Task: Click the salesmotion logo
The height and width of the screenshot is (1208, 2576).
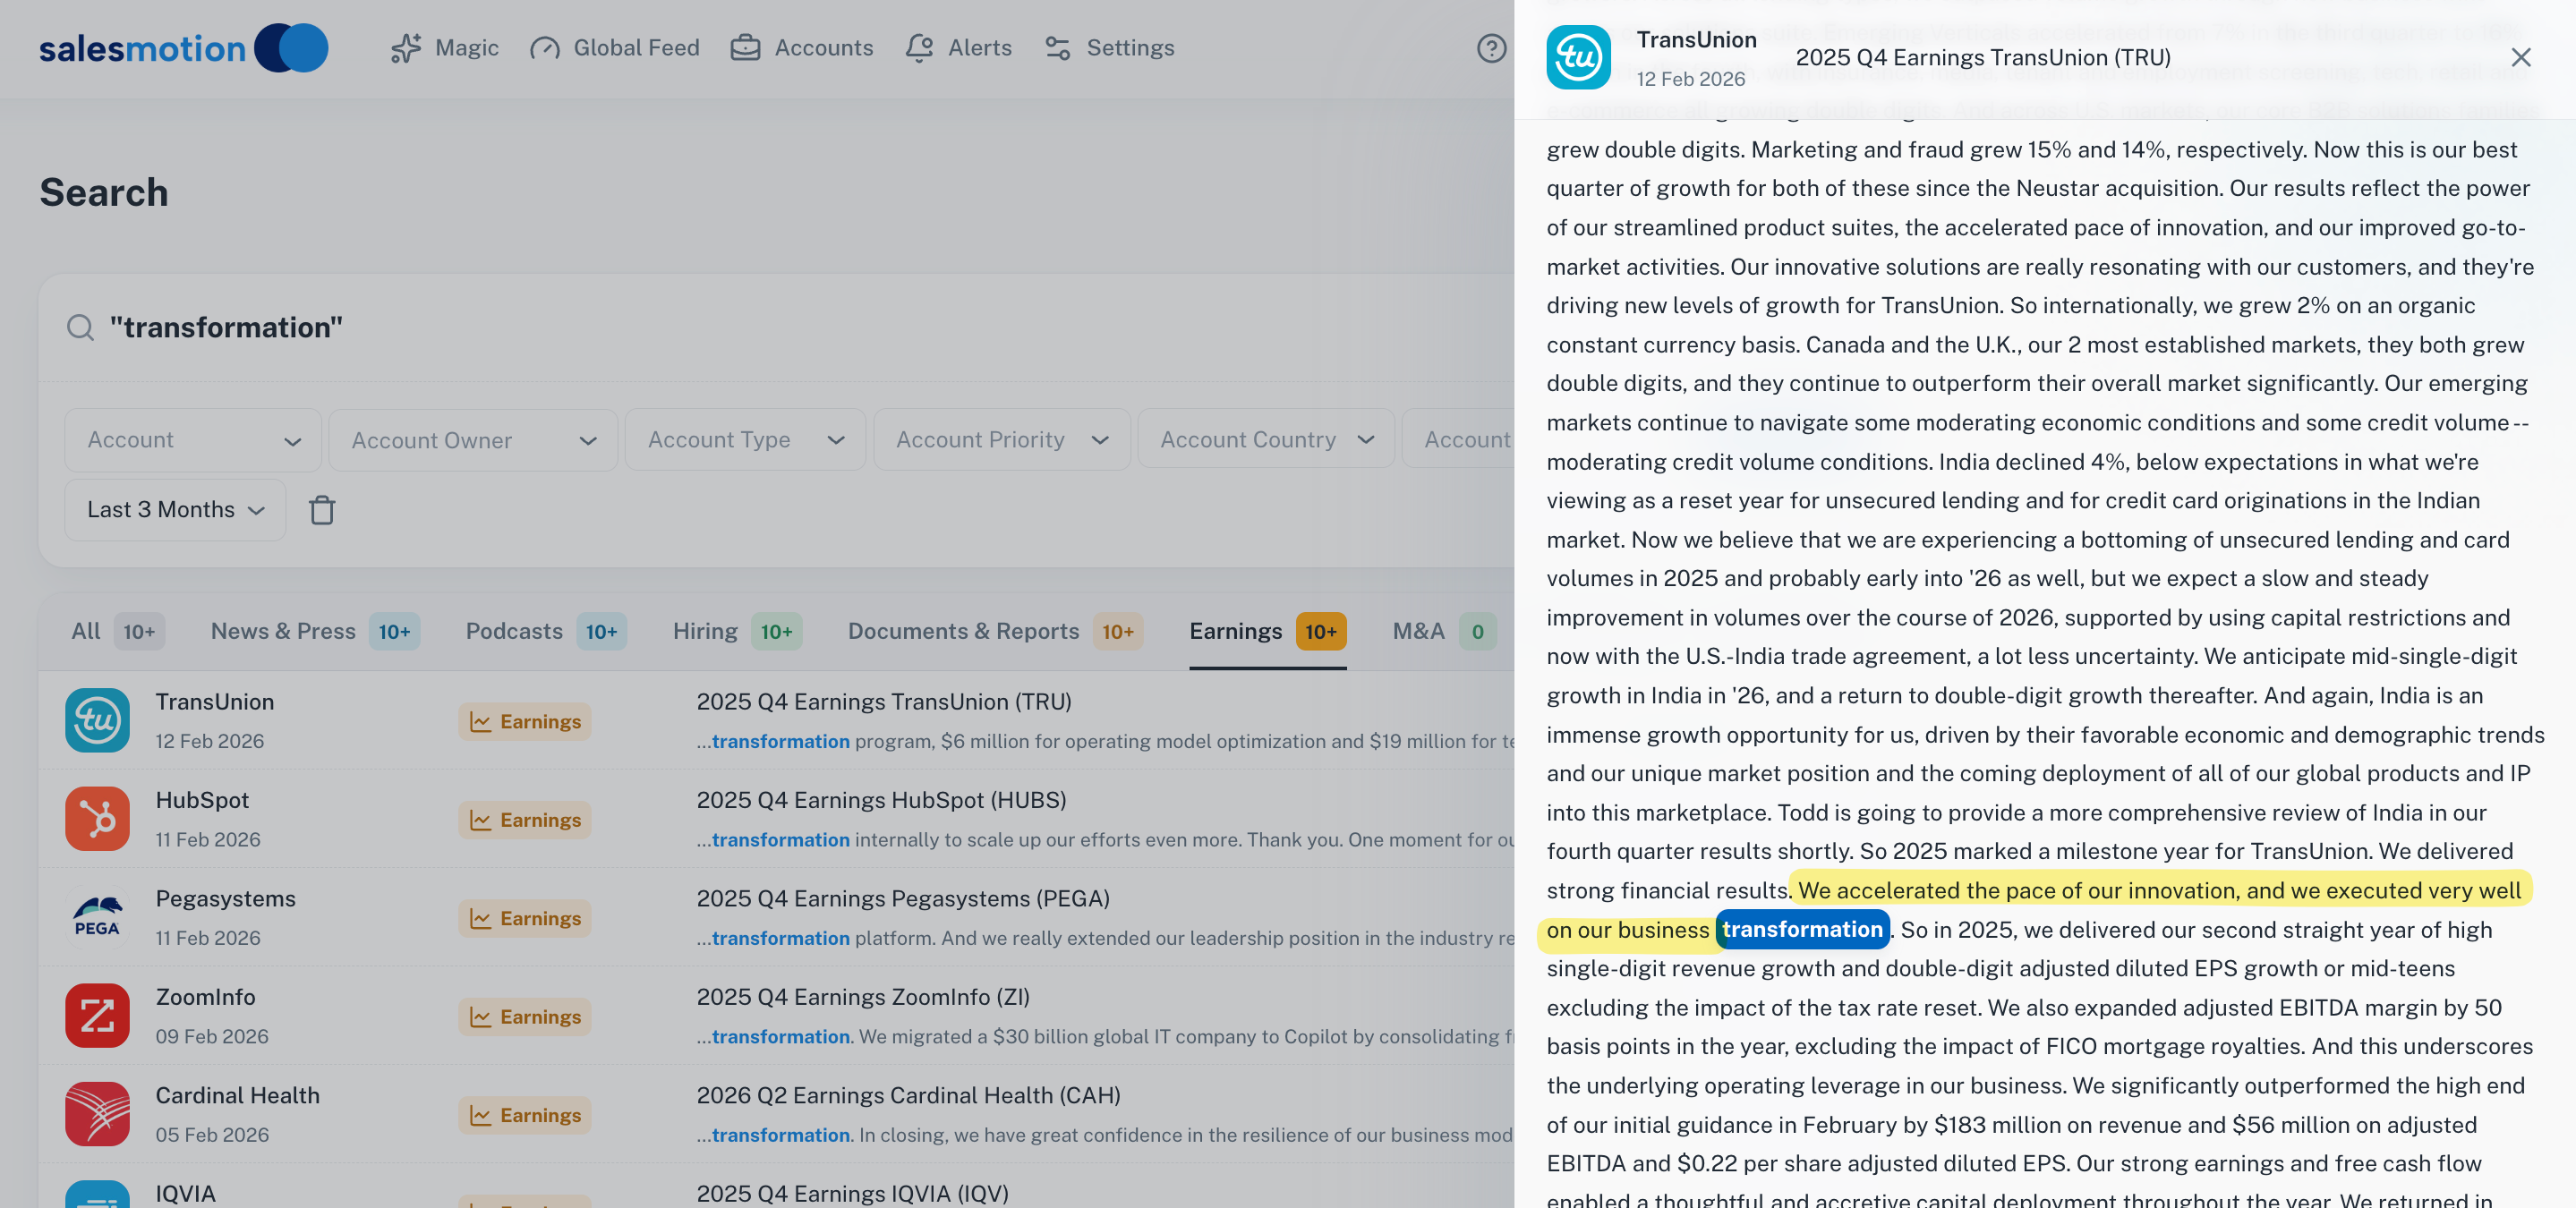Action: (x=183, y=48)
